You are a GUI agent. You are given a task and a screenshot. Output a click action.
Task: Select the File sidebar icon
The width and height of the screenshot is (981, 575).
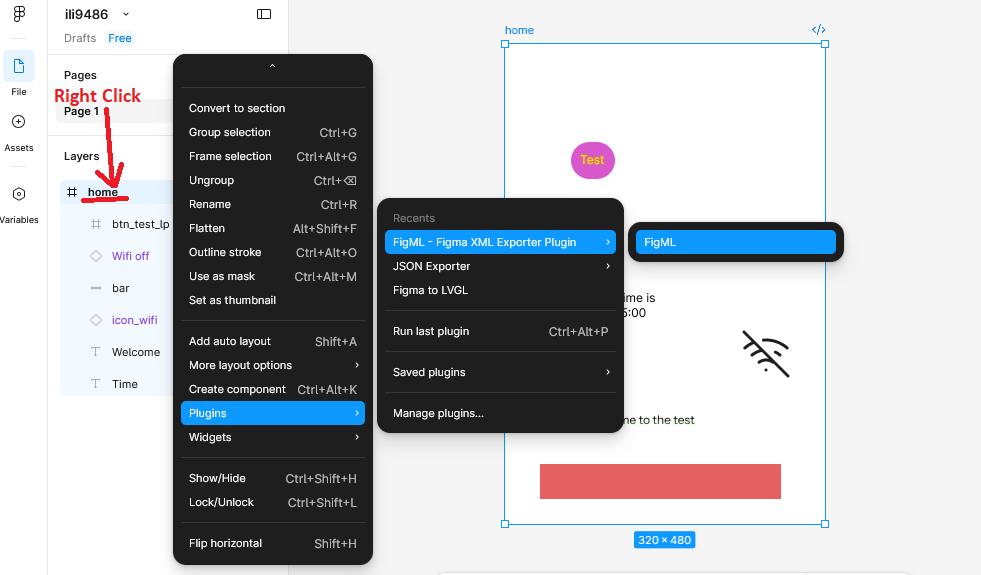pos(19,66)
